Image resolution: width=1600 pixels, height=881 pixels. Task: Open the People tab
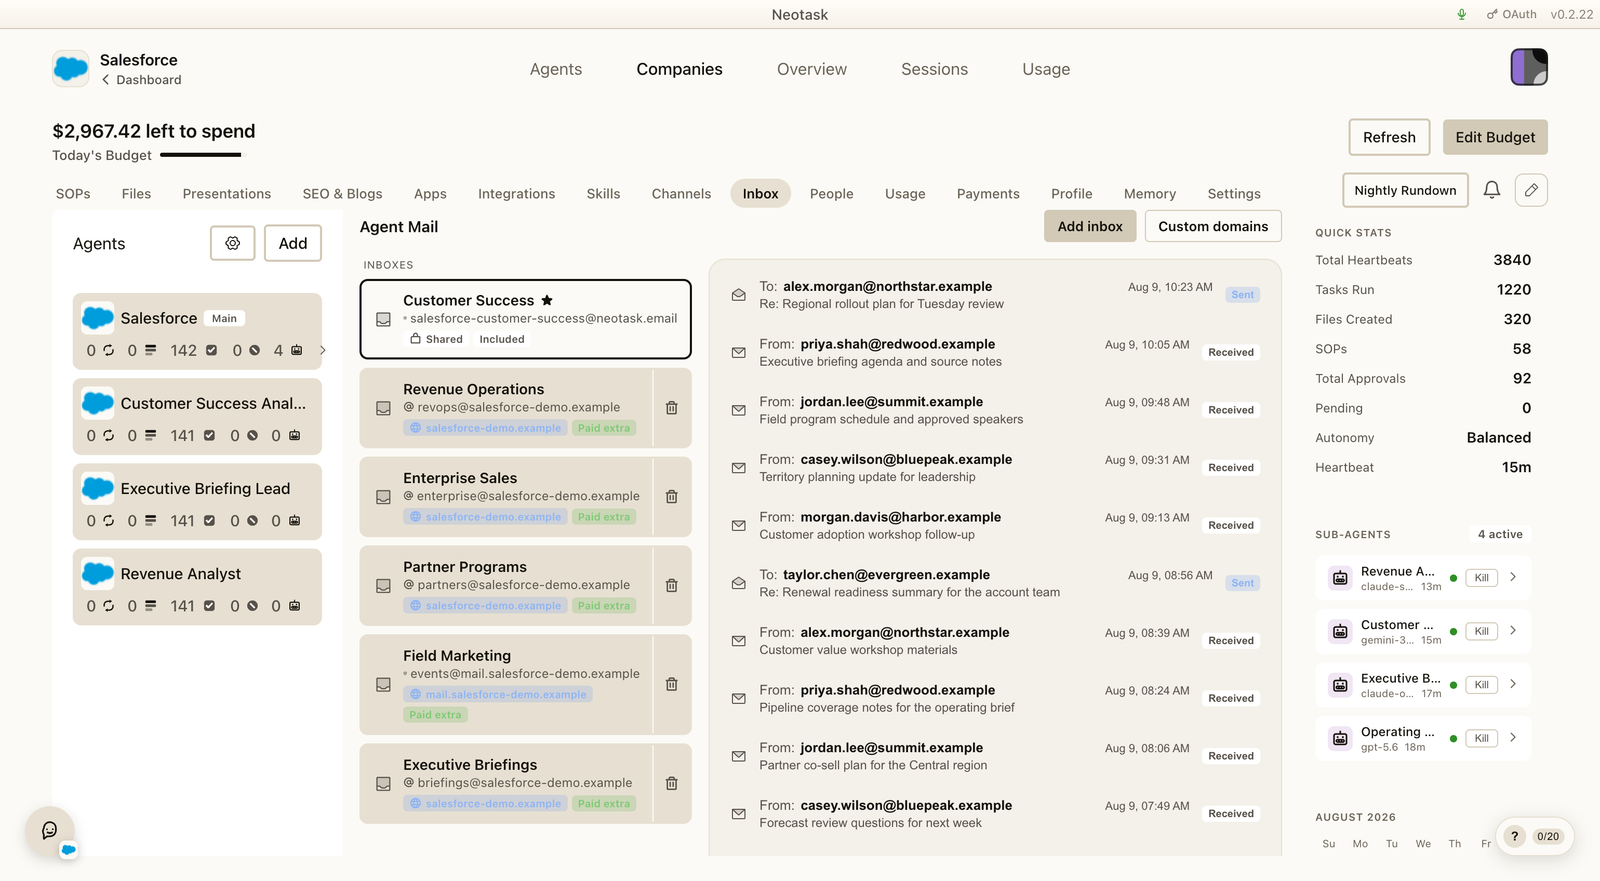(832, 194)
